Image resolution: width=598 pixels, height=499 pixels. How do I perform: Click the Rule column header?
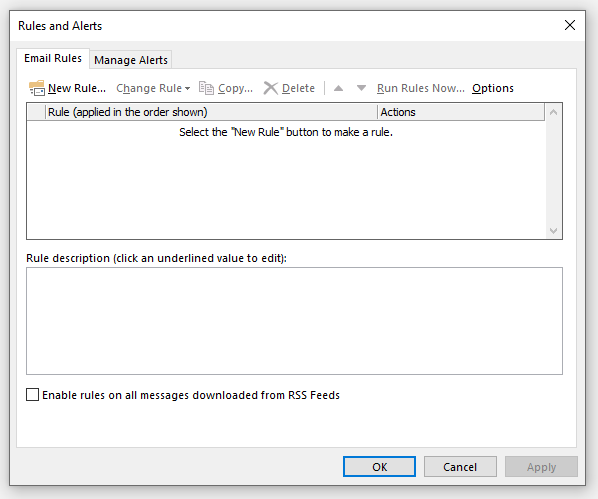212,112
